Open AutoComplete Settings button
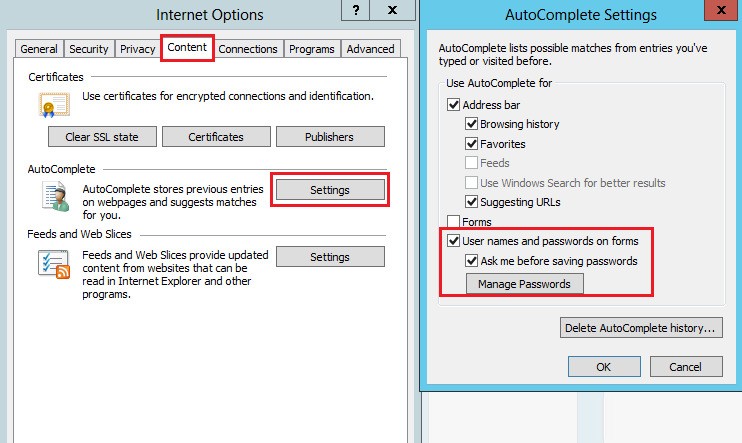The height and width of the screenshot is (443, 742). tap(329, 189)
